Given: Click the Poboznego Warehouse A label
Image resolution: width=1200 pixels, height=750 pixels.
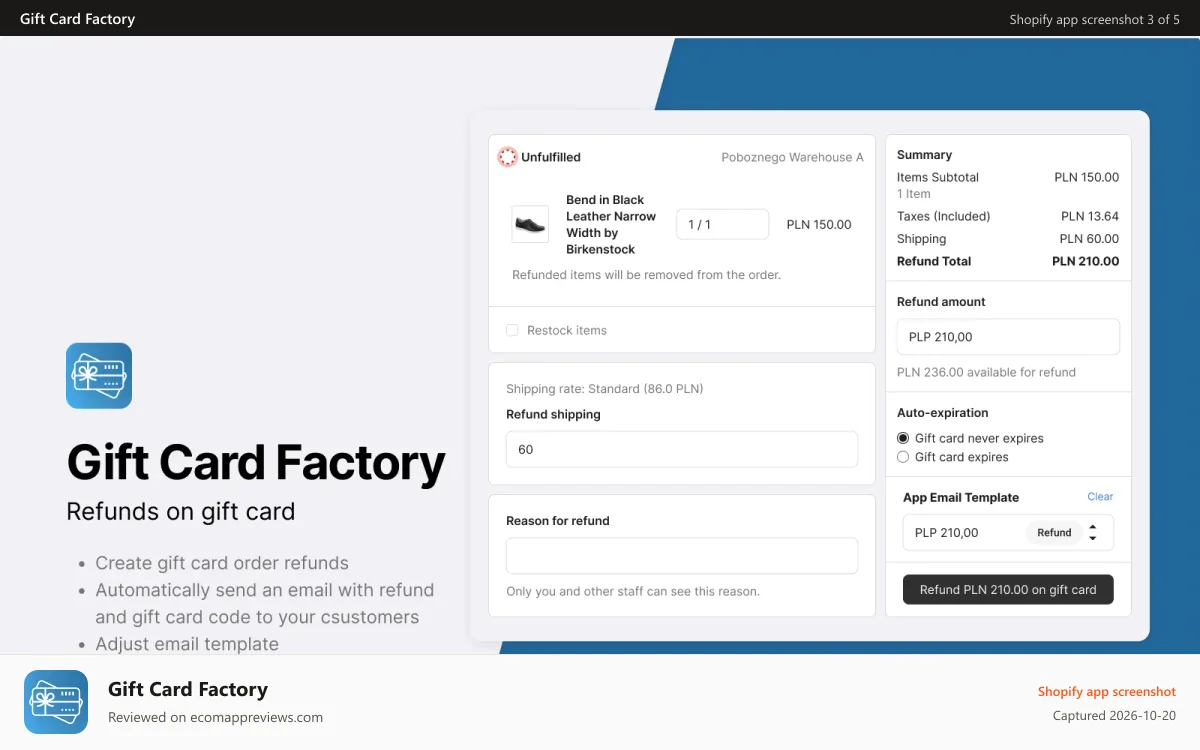Looking at the screenshot, I should [x=792, y=157].
